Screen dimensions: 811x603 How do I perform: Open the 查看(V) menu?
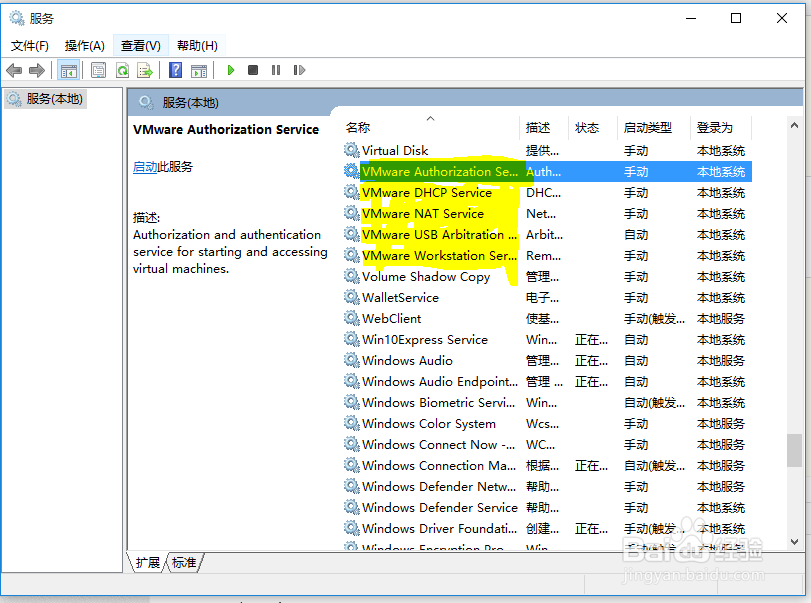[141, 46]
